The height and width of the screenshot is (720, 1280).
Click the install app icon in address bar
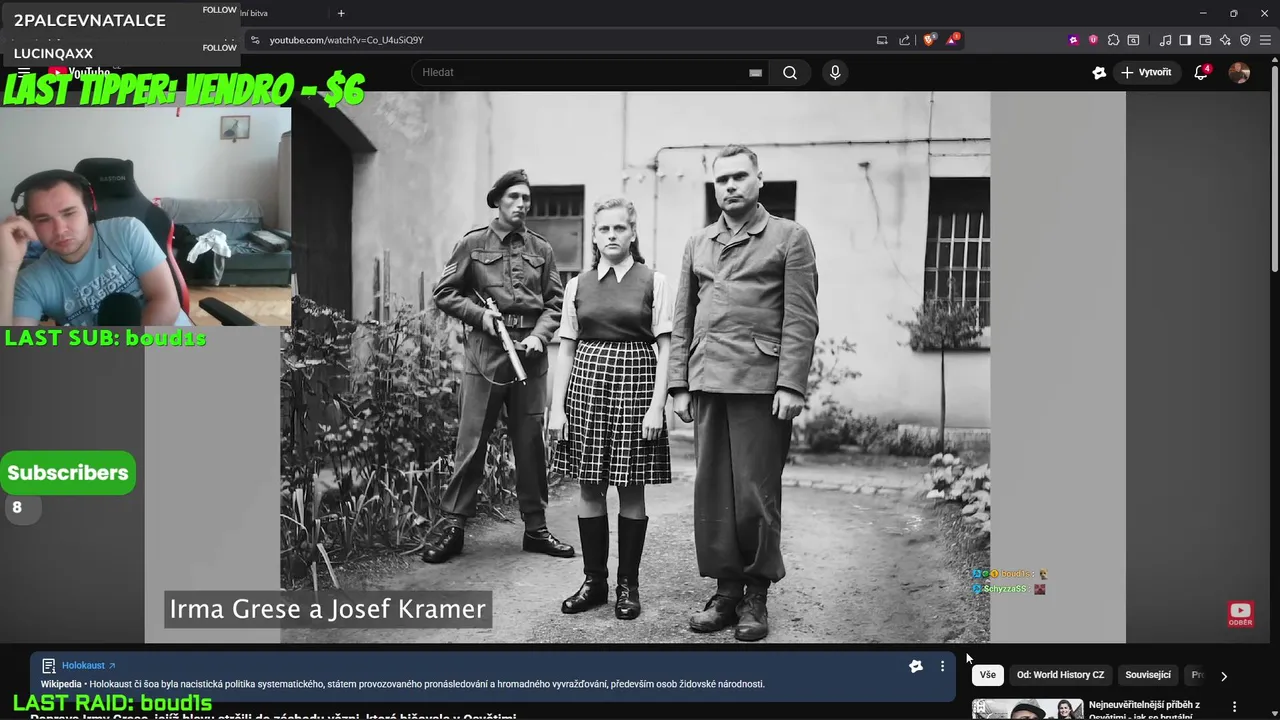tap(882, 40)
